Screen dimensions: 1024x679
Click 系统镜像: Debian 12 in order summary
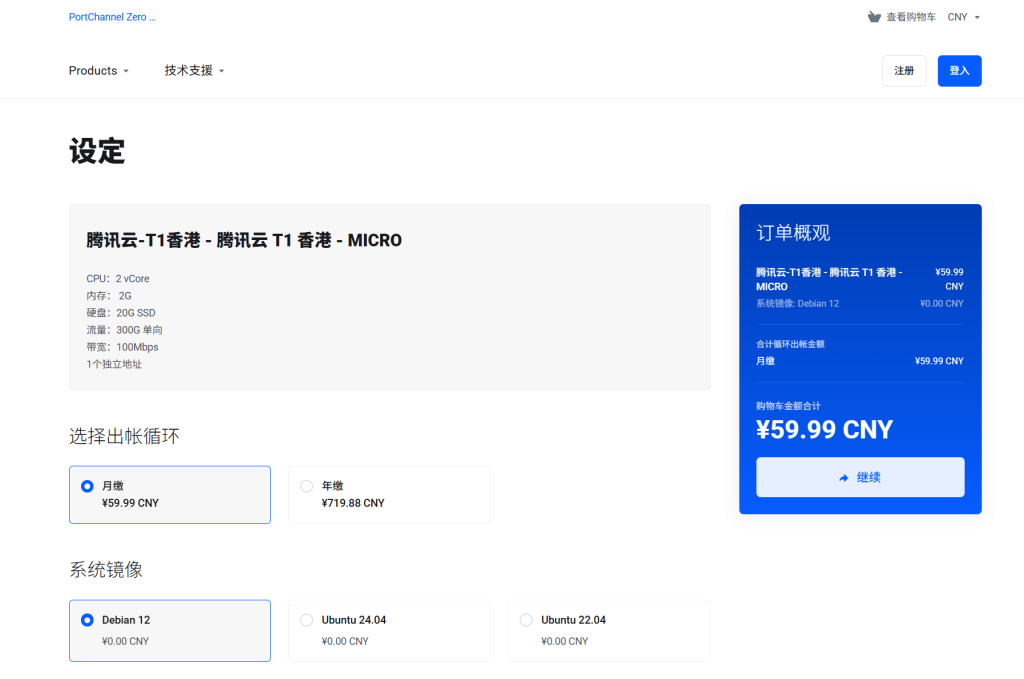tap(797, 304)
